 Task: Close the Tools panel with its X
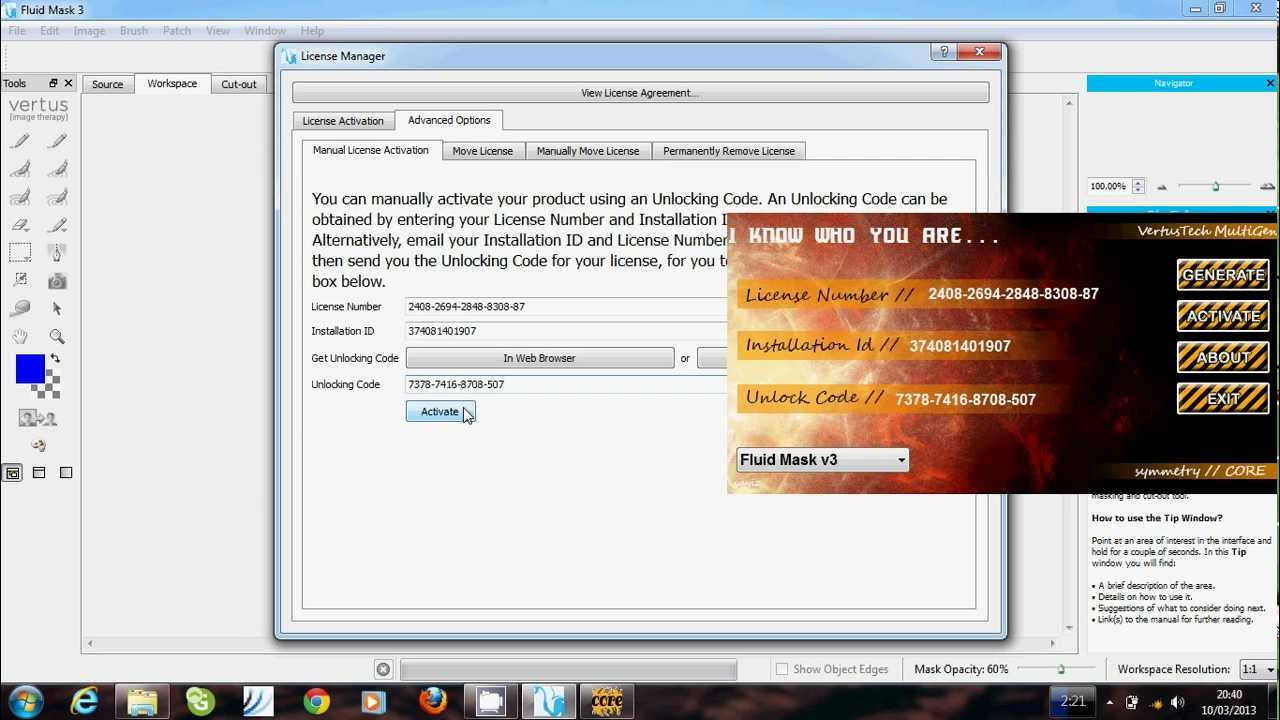coord(68,84)
